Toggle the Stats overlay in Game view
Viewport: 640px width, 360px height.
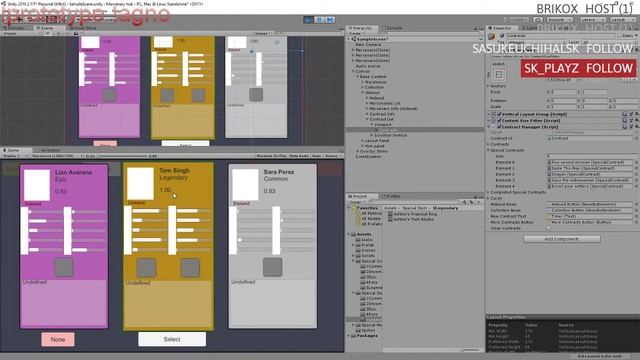316,156
